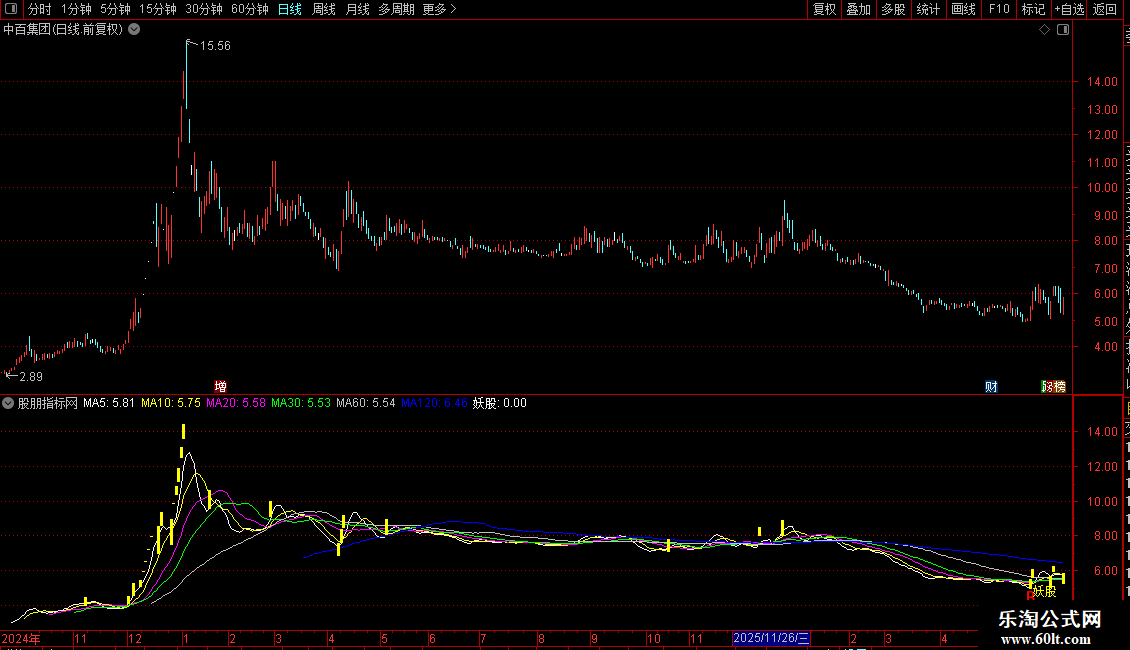Click the 中百集团(日线.前复权) title
Screen dimensions: 1130x650
click(63, 30)
